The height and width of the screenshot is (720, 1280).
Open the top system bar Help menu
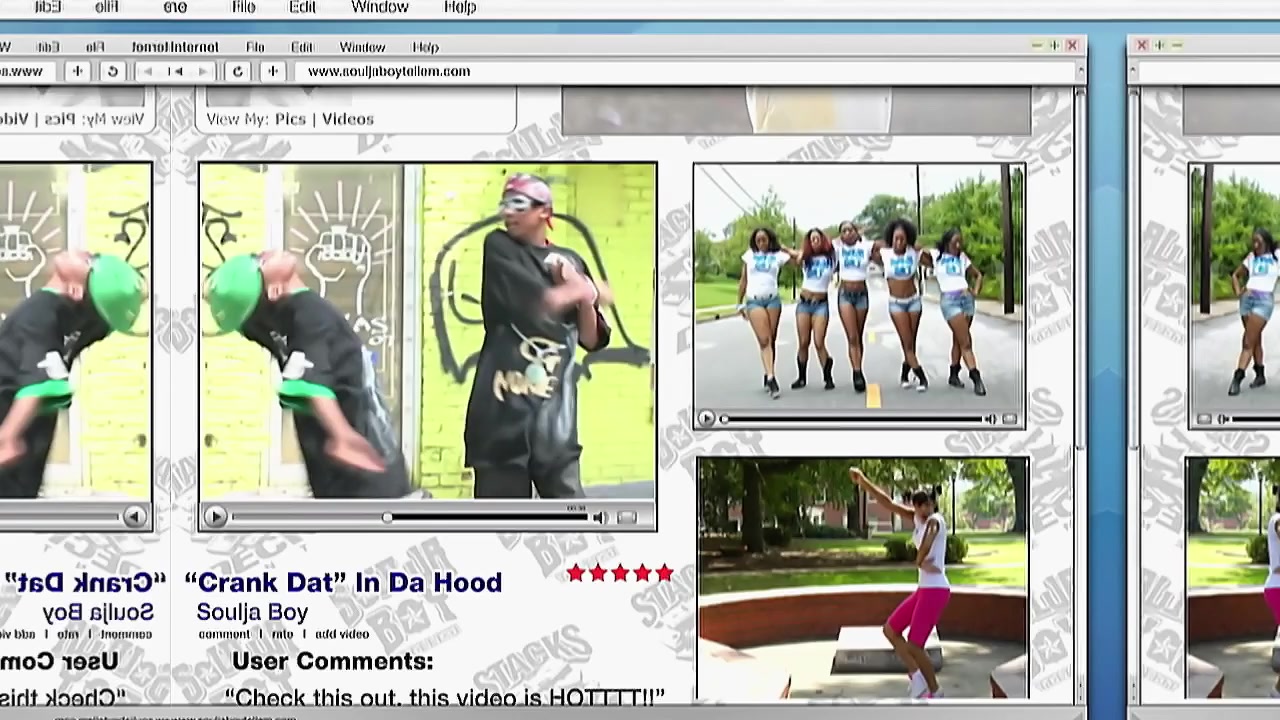pos(460,7)
